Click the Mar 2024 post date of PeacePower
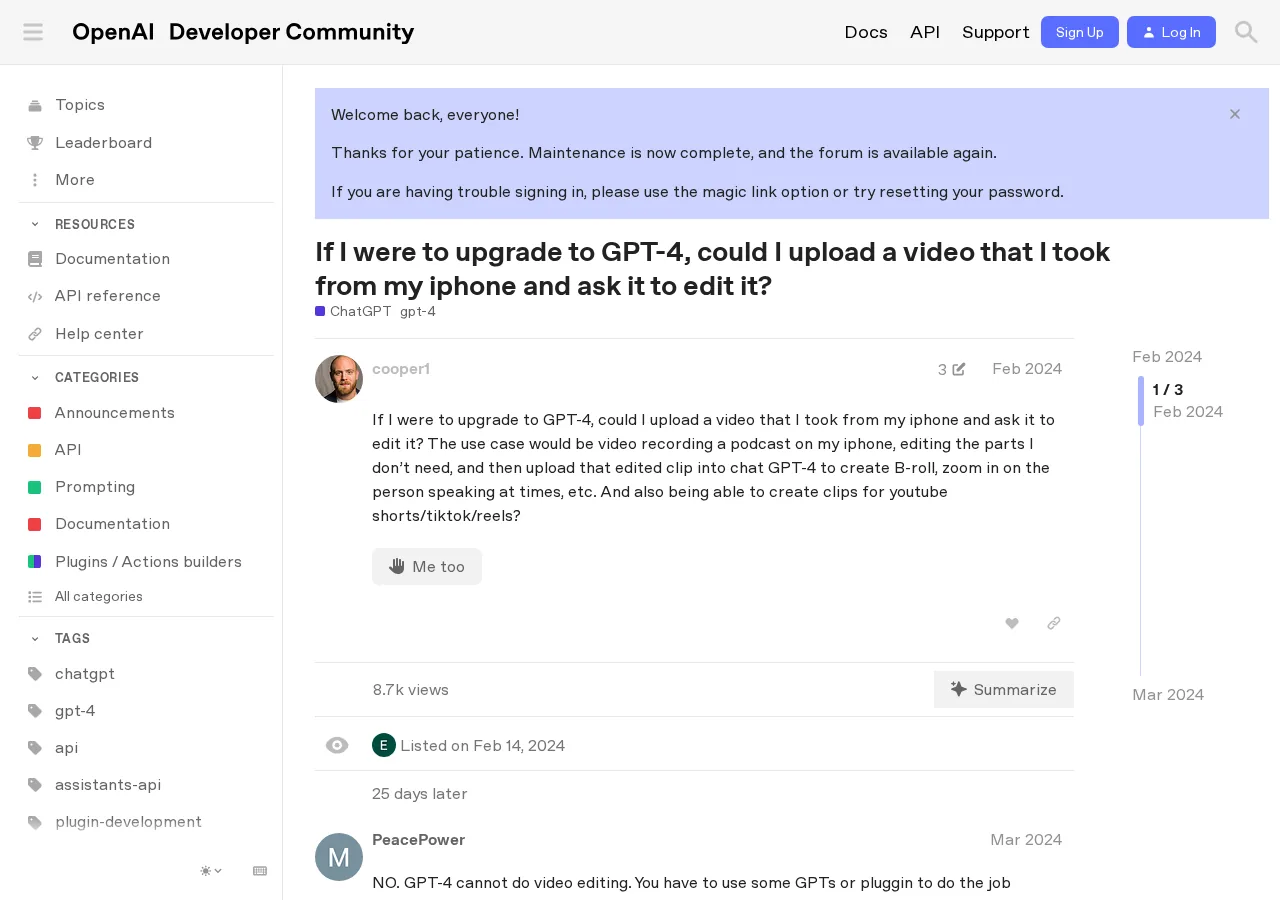Viewport: 1280px width, 900px height. click(1026, 840)
